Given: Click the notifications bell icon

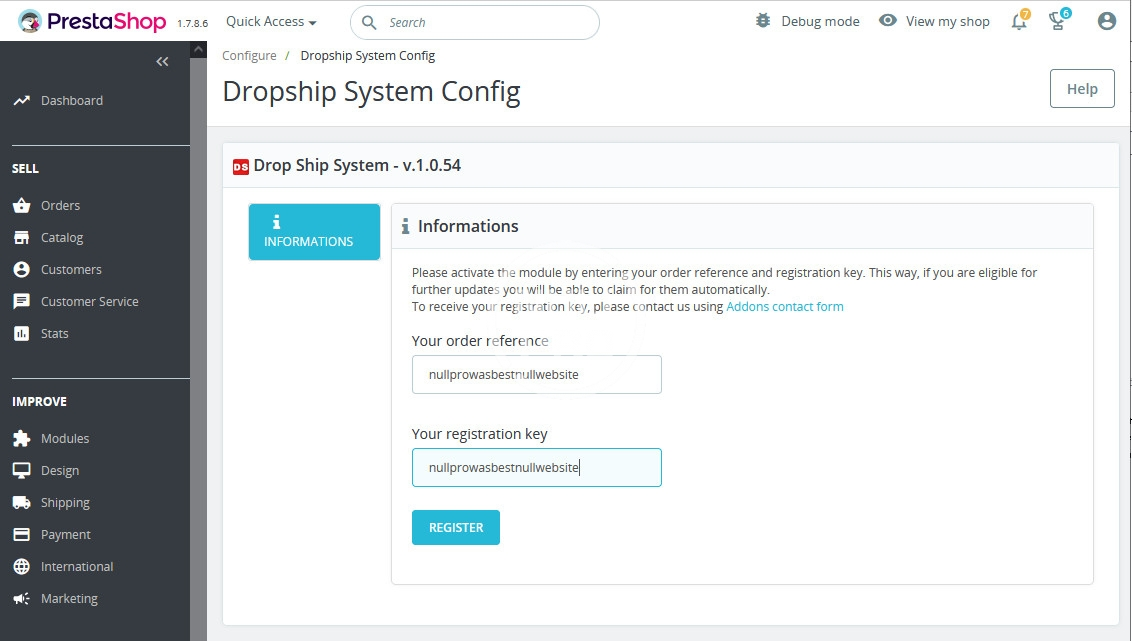Looking at the screenshot, I should [1019, 21].
